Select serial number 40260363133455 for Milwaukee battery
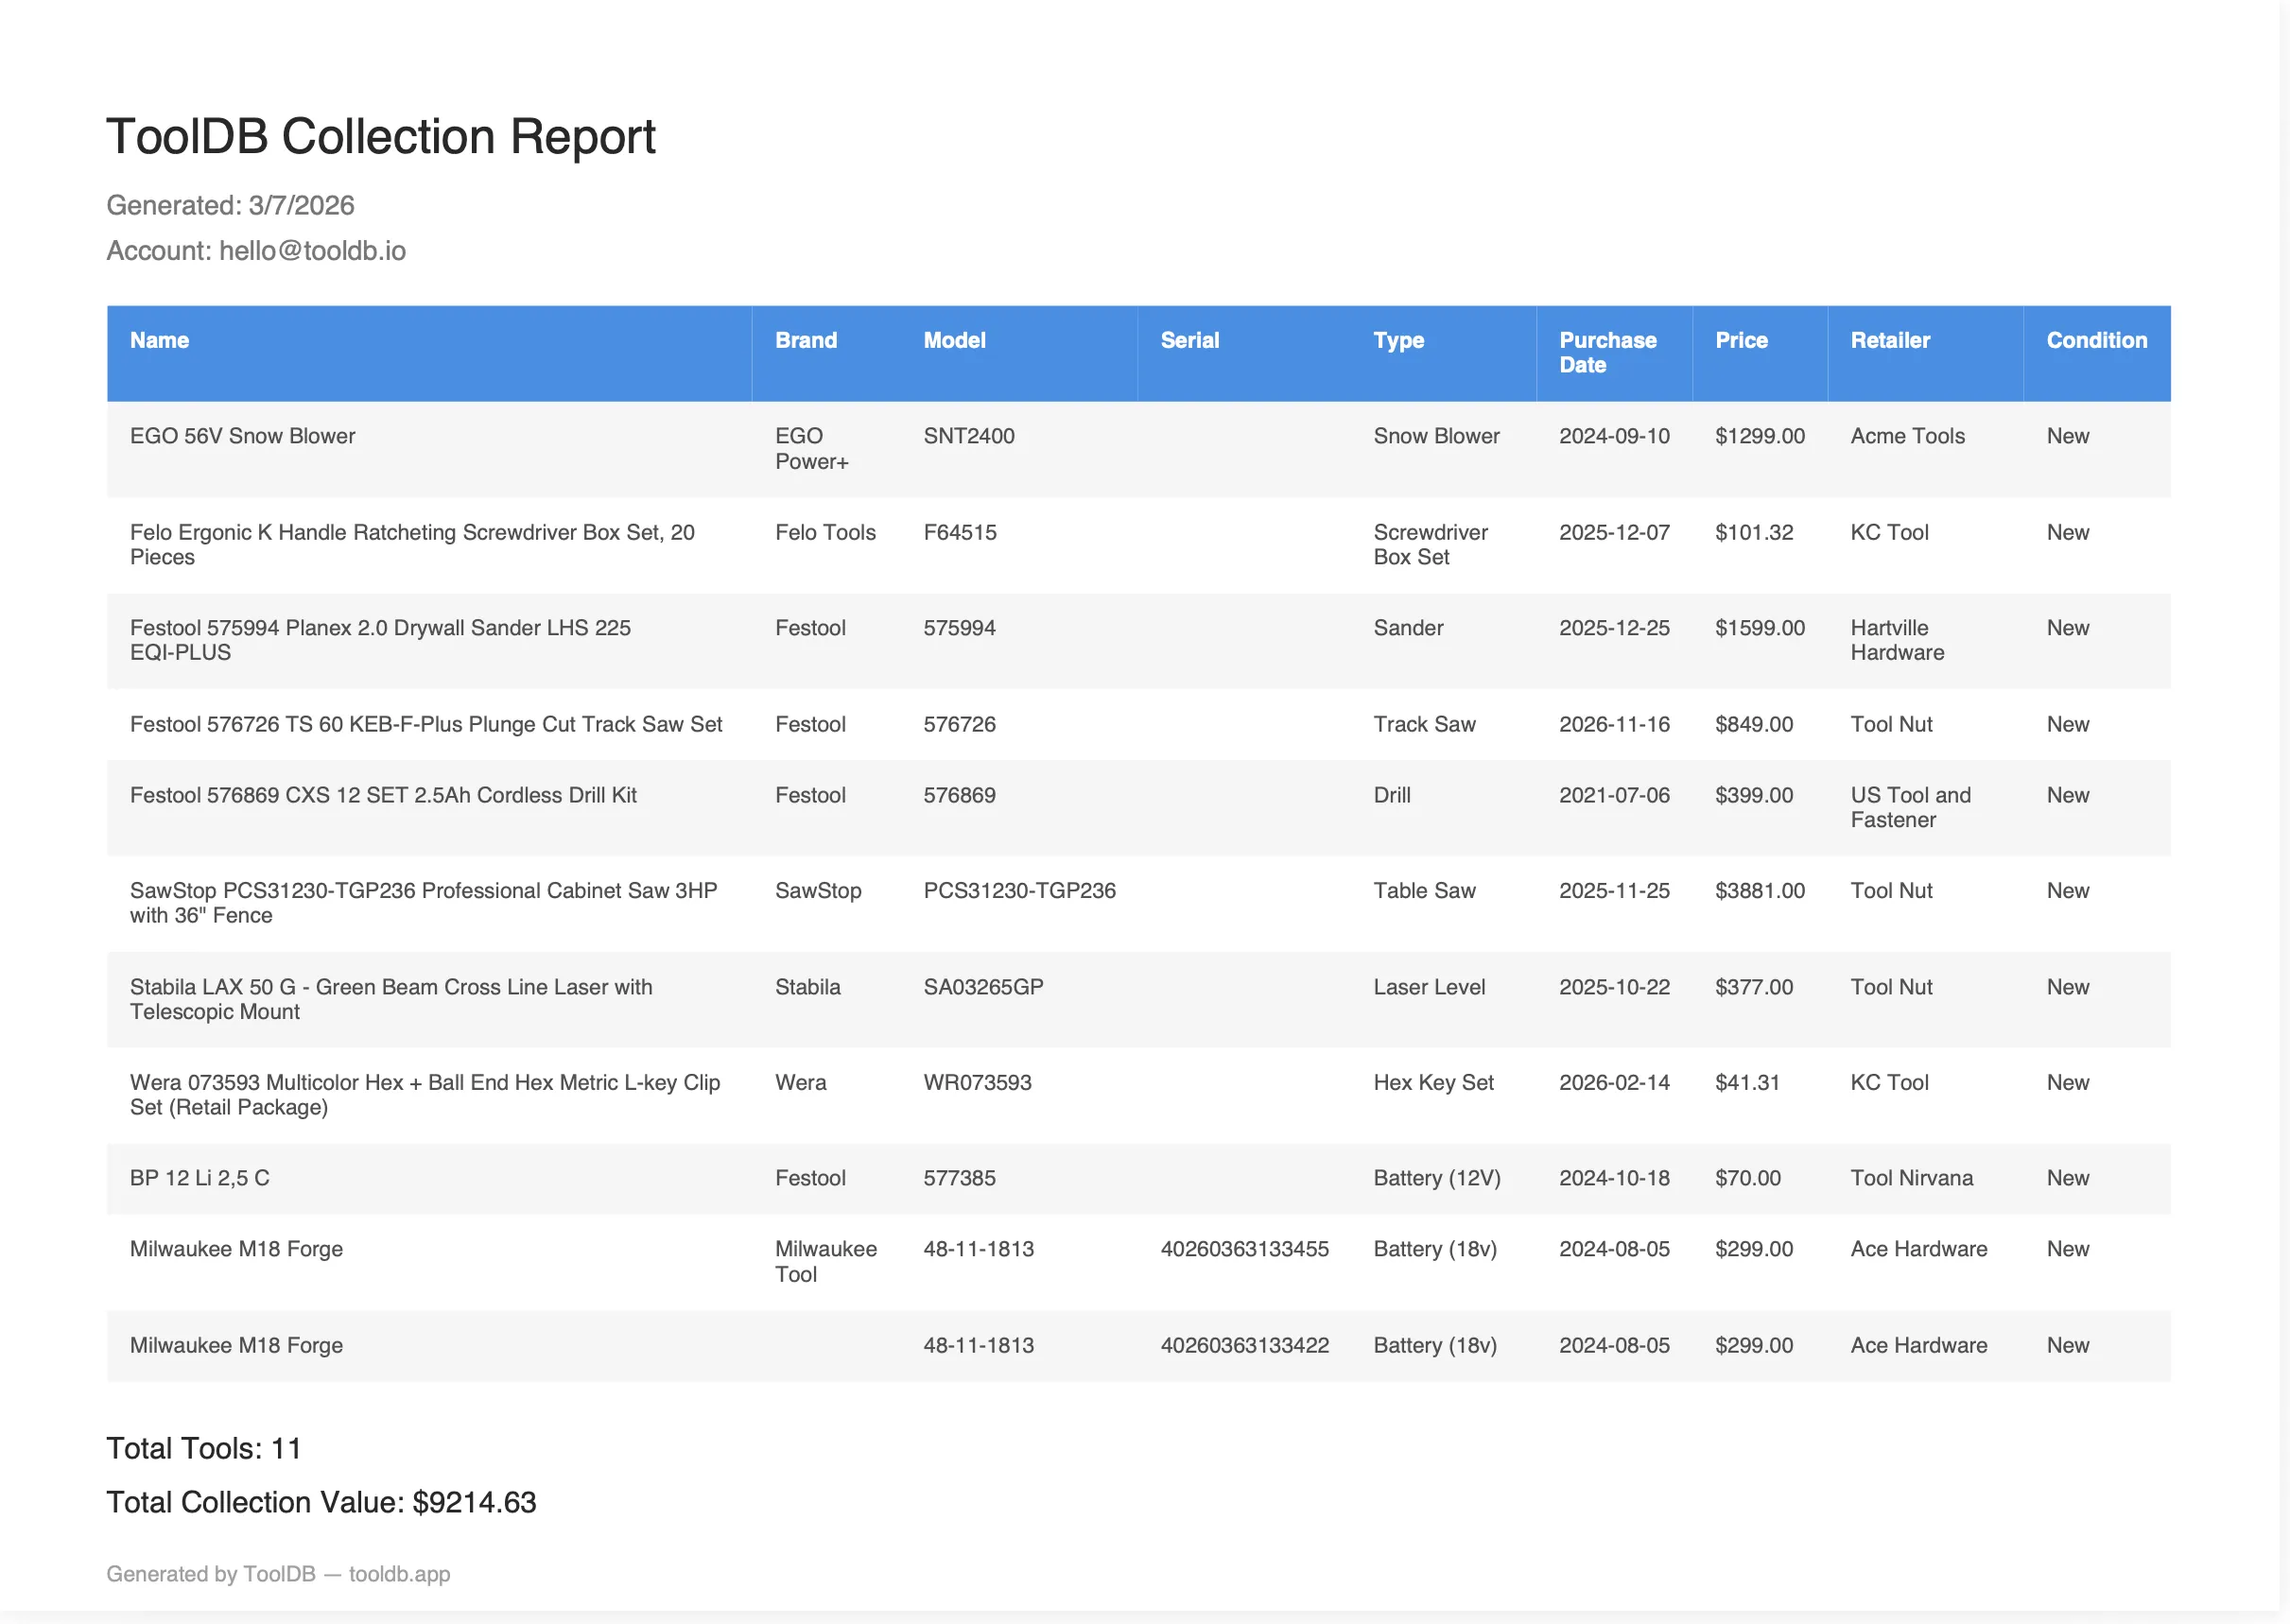The width and height of the screenshot is (2290, 1624). [1246, 1248]
